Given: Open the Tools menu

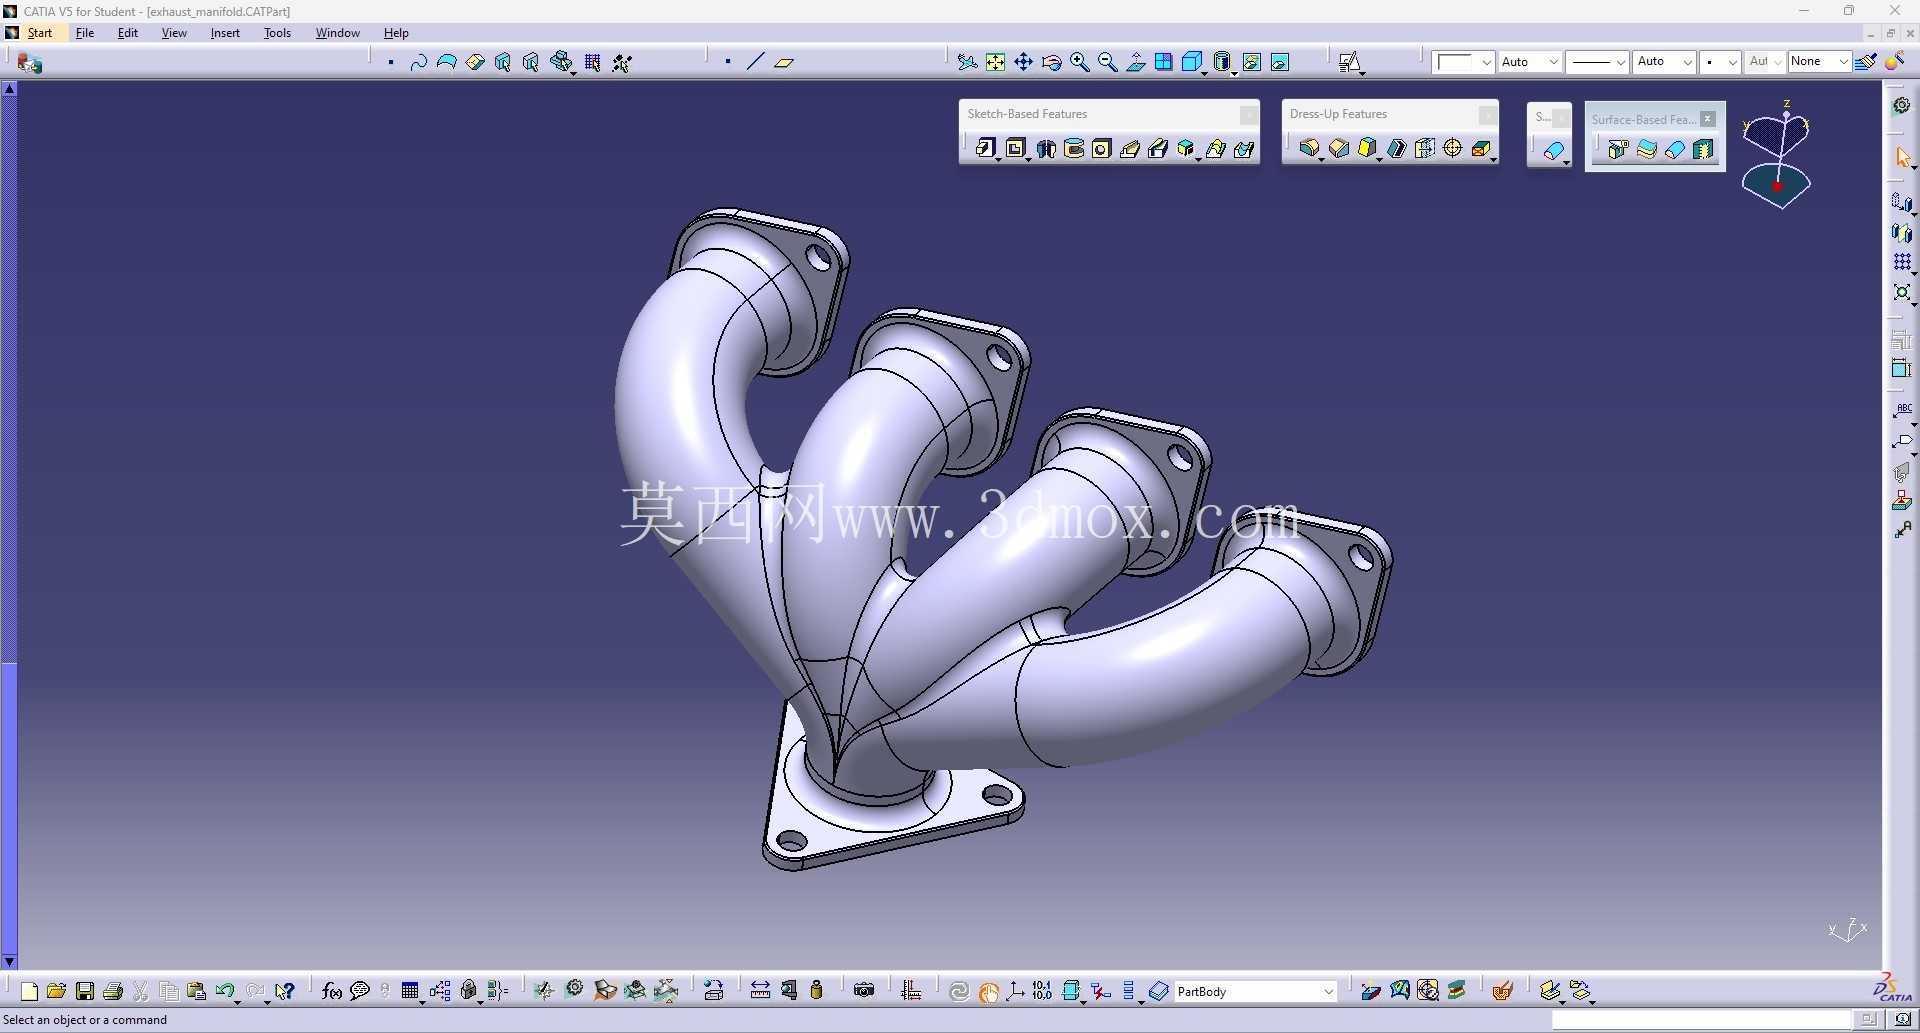Looking at the screenshot, I should point(277,33).
